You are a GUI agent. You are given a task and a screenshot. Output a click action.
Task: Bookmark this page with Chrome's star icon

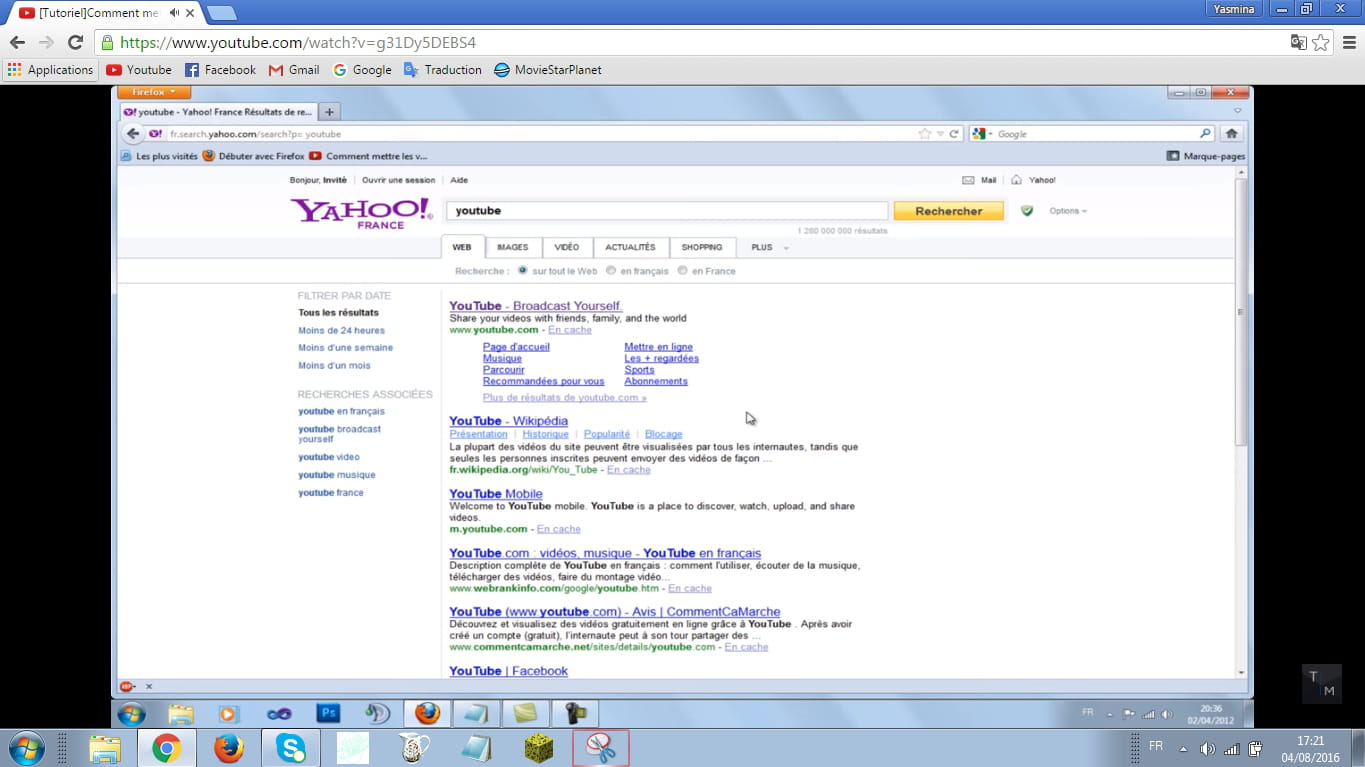(1321, 43)
